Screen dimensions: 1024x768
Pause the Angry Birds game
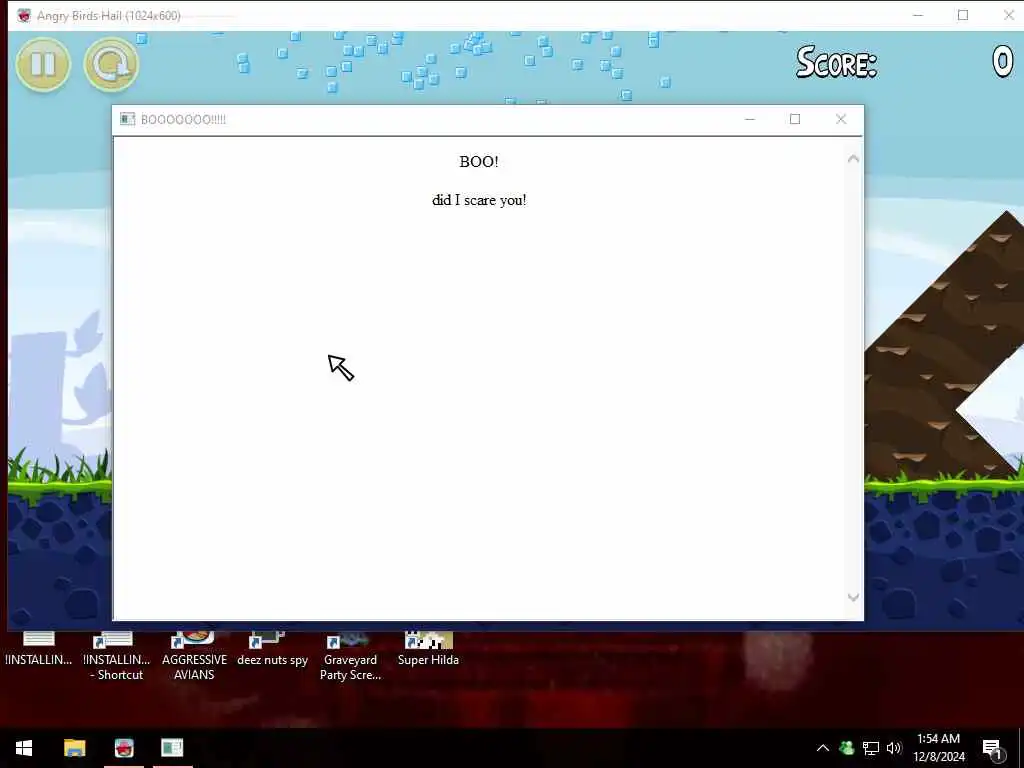[43, 65]
